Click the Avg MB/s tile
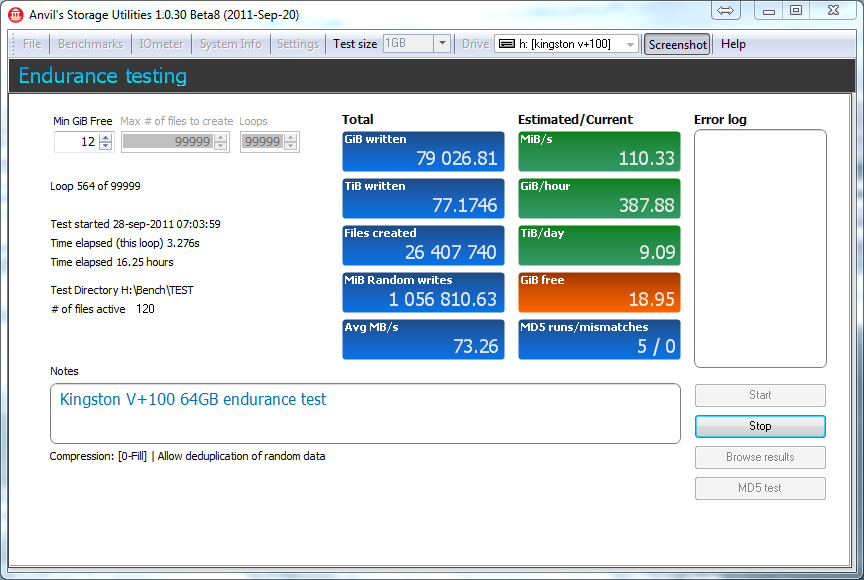Screen dimensions: 864x580 click(x=423, y=339)
